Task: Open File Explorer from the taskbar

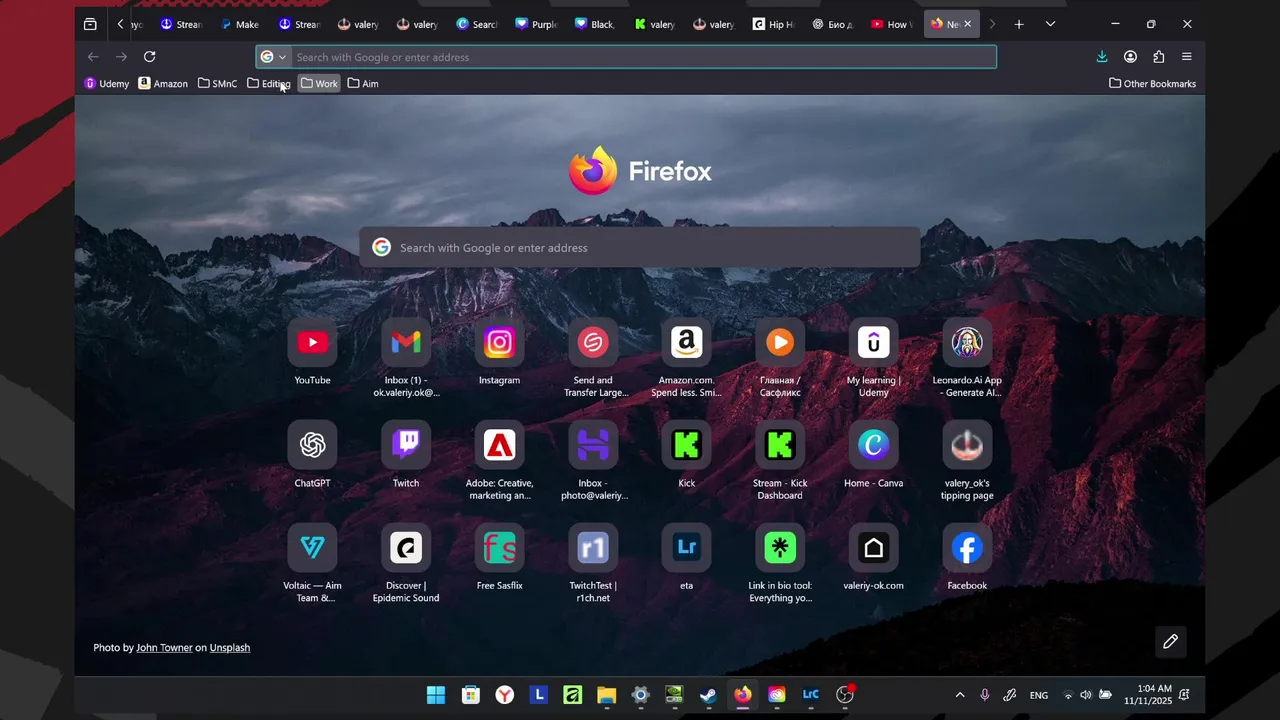Action: [x=606, y=695]
